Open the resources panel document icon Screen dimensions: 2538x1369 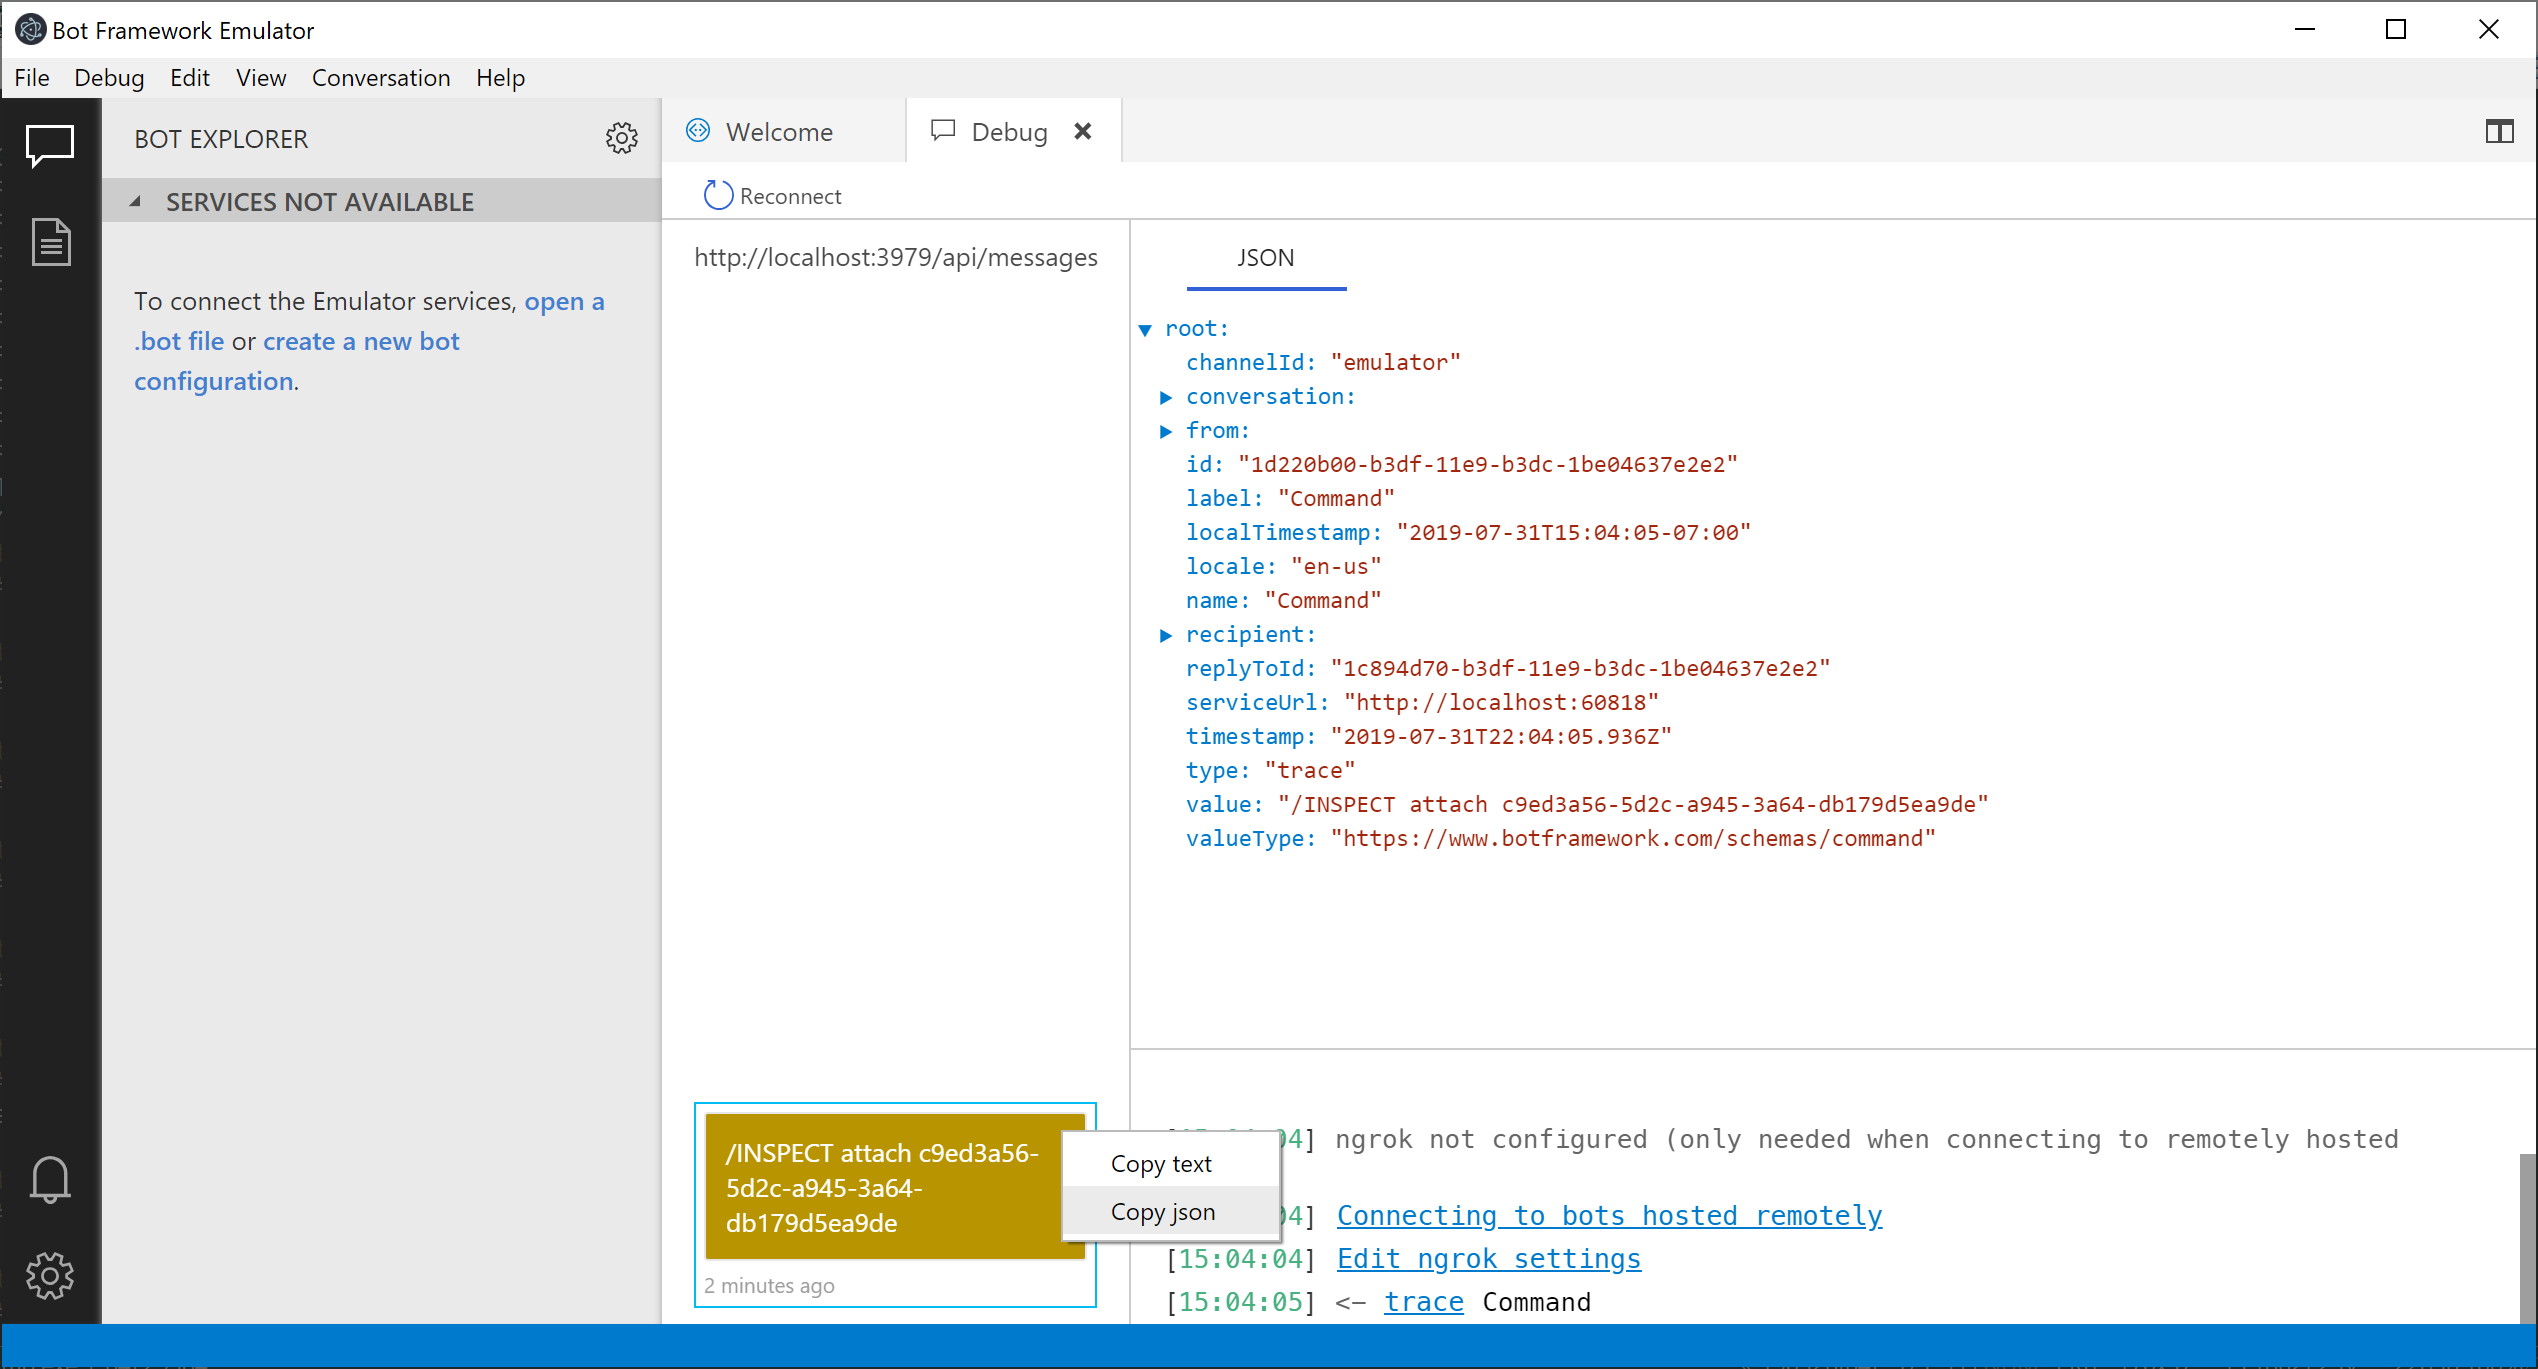coord(50,241)
